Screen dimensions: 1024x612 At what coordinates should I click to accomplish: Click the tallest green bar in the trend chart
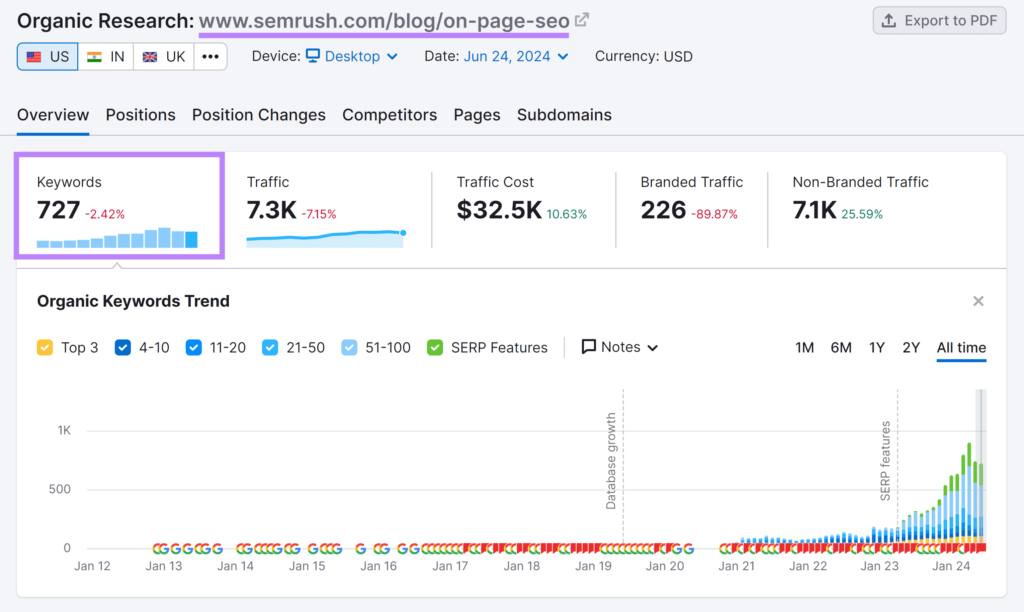pos(969,453)
